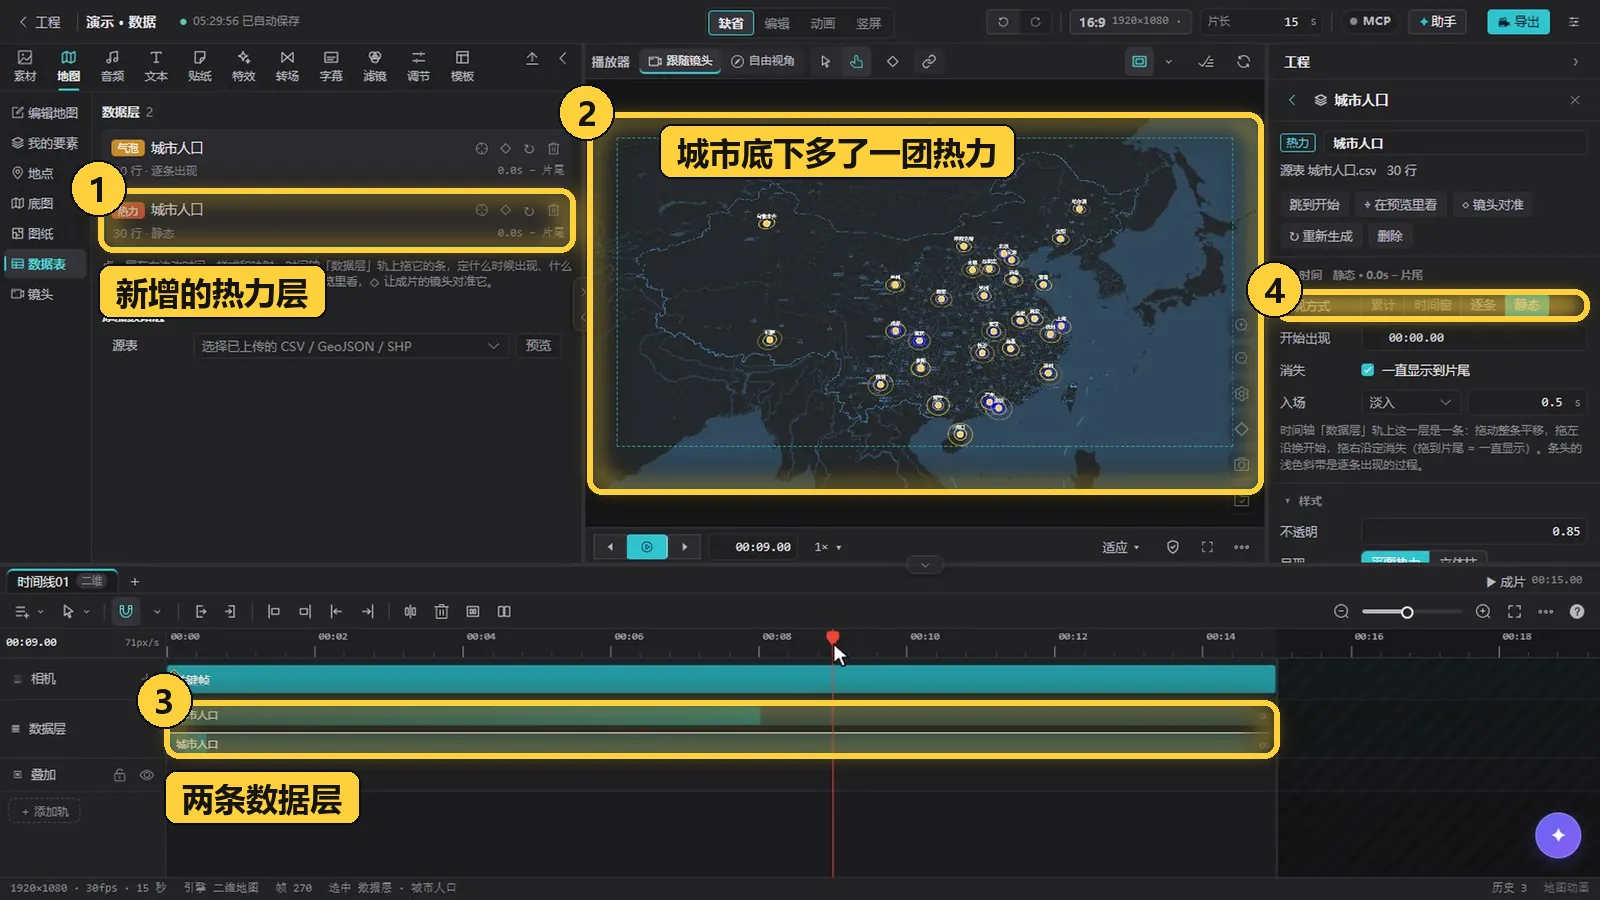Switch the player to 自由视角 mode
Viewport: 1600px width, 900px height.
click(763, 61)
